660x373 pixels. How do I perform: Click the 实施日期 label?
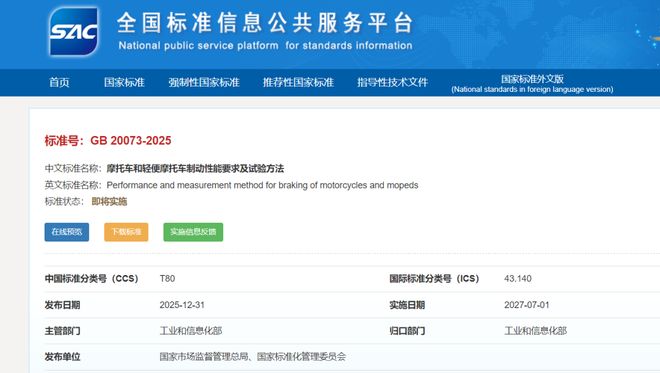tap(407, 305)
